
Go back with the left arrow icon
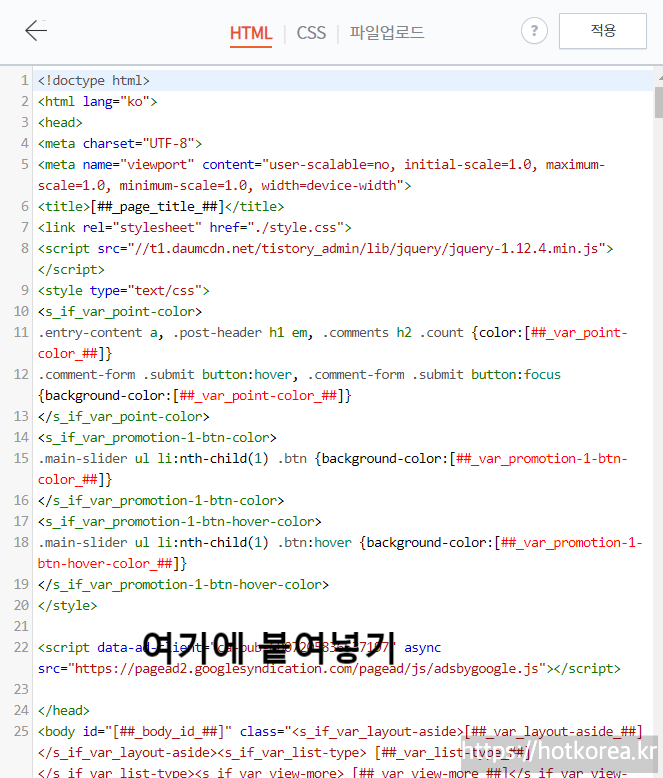click(x=36, y=31)
